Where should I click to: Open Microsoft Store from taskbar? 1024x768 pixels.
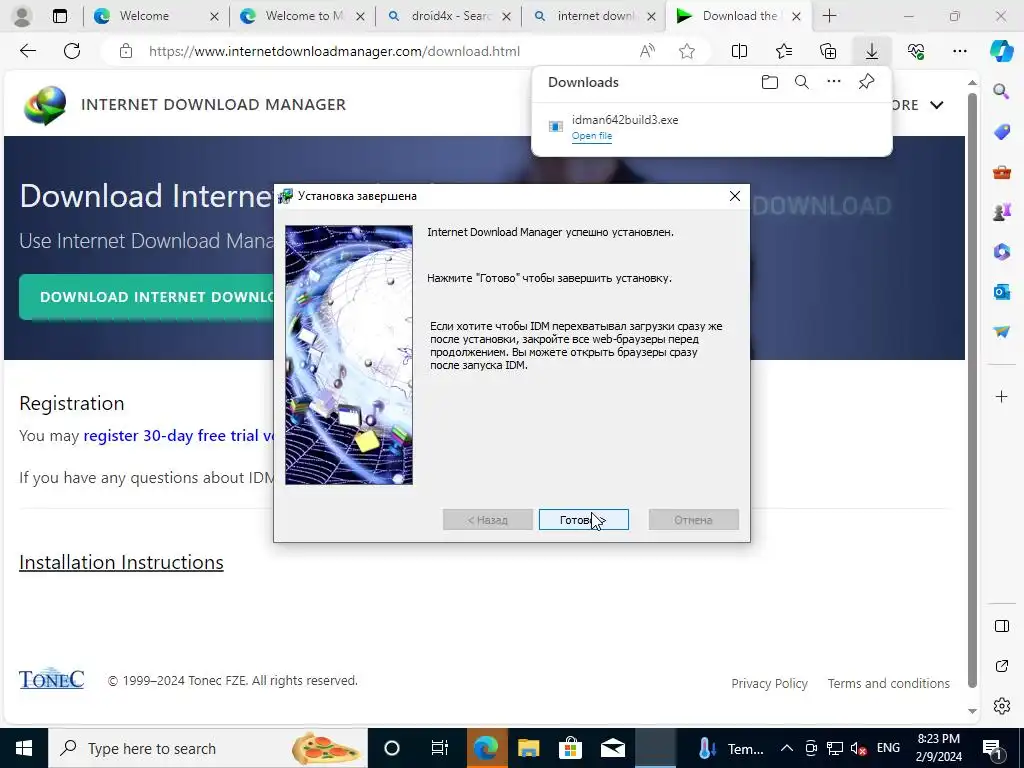[570, 748]
